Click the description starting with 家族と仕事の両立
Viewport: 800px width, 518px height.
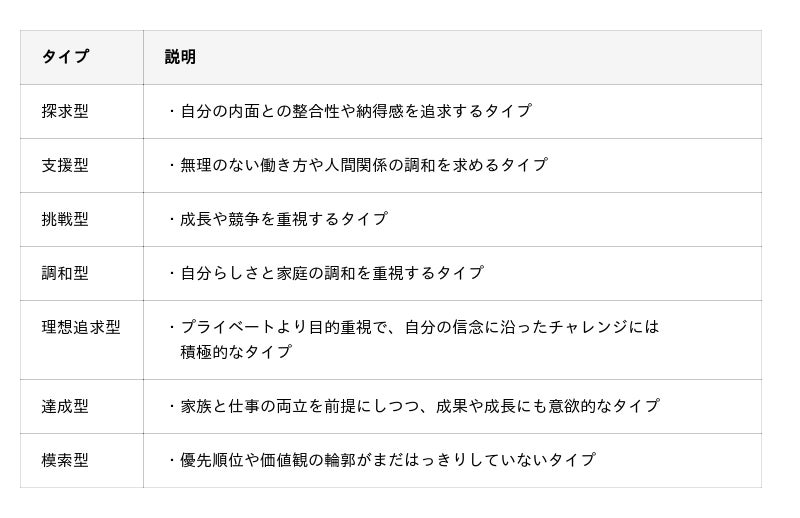[419, 406]
